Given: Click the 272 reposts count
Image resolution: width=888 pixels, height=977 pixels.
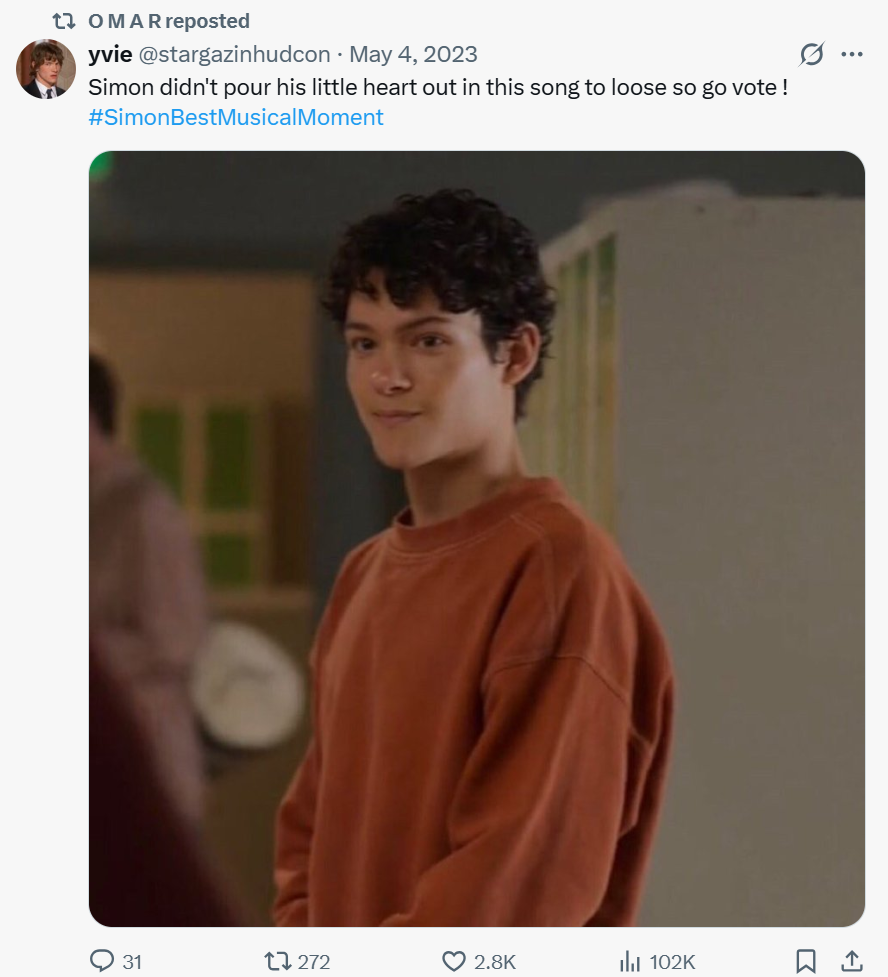Looking at the screenshot, I should (313, 961).
